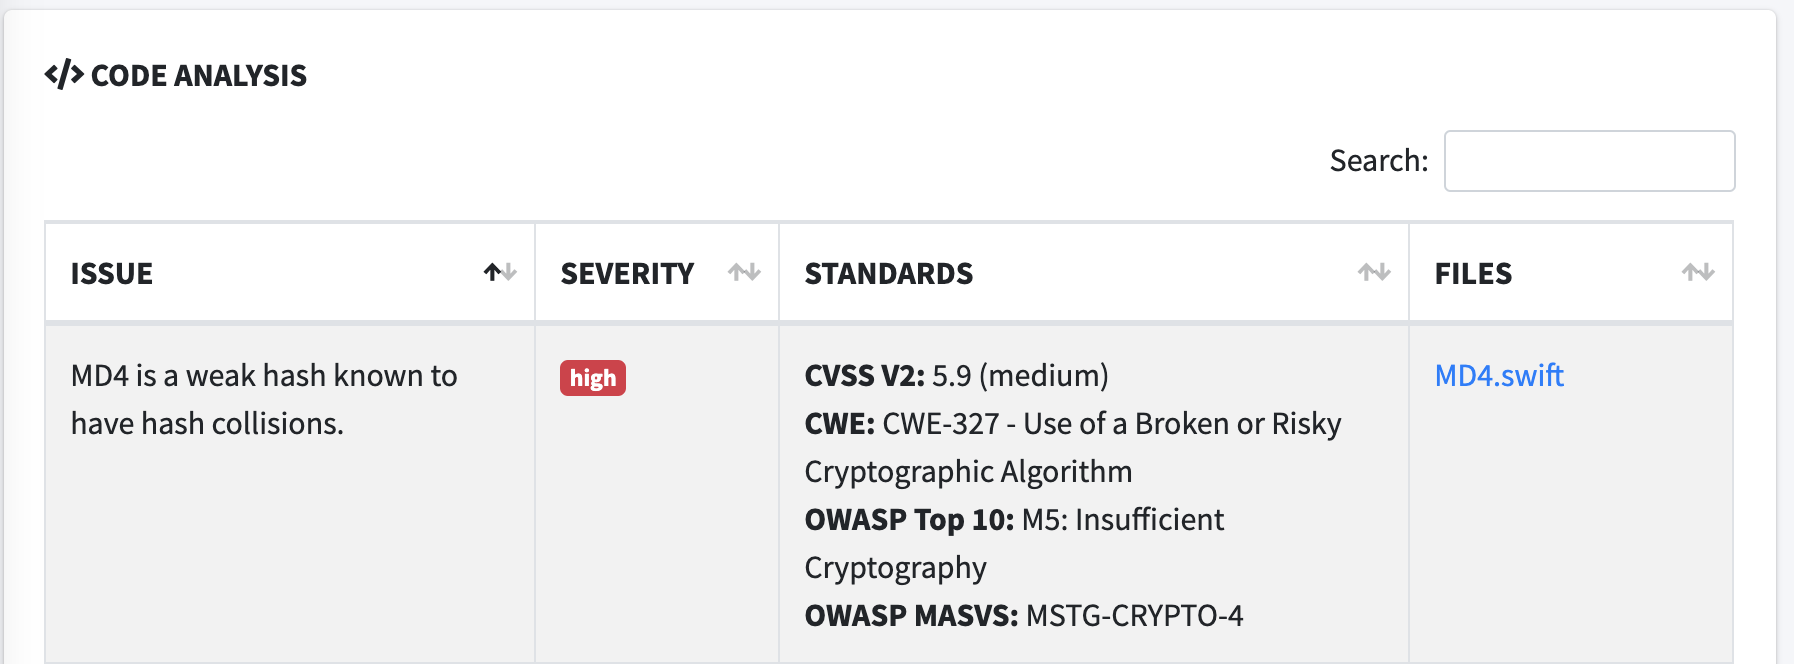Select the MD4 weak hash issue description
Screen dimensions: 1794x664
(264, 400)
